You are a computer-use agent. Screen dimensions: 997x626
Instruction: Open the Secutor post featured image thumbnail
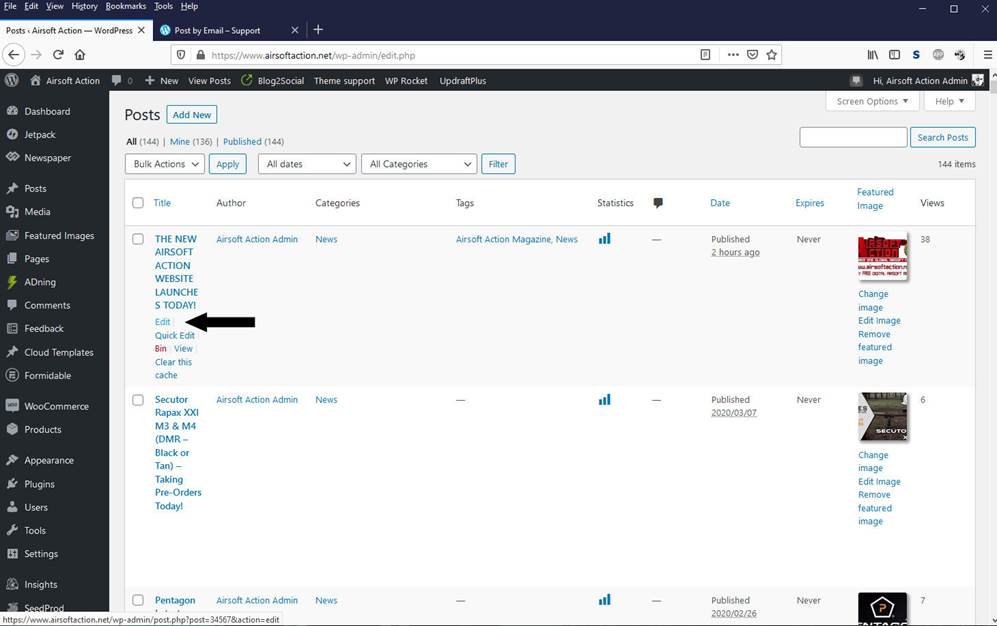(883, 417)
